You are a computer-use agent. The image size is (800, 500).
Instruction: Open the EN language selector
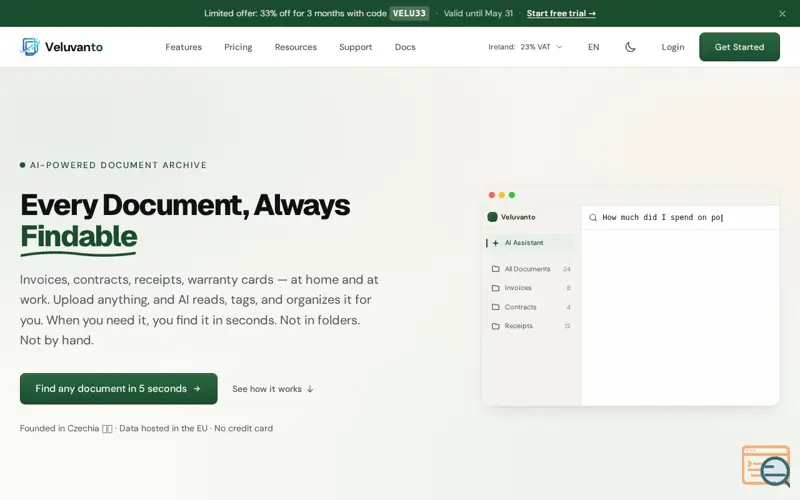tap(593, 47)
